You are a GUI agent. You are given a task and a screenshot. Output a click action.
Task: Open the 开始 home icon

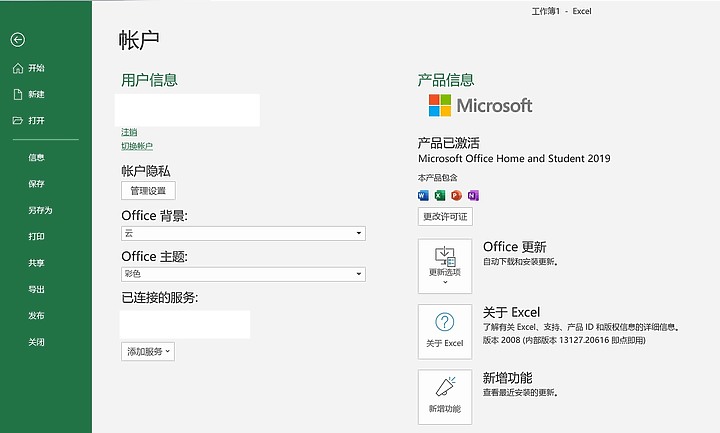point(18,68)
